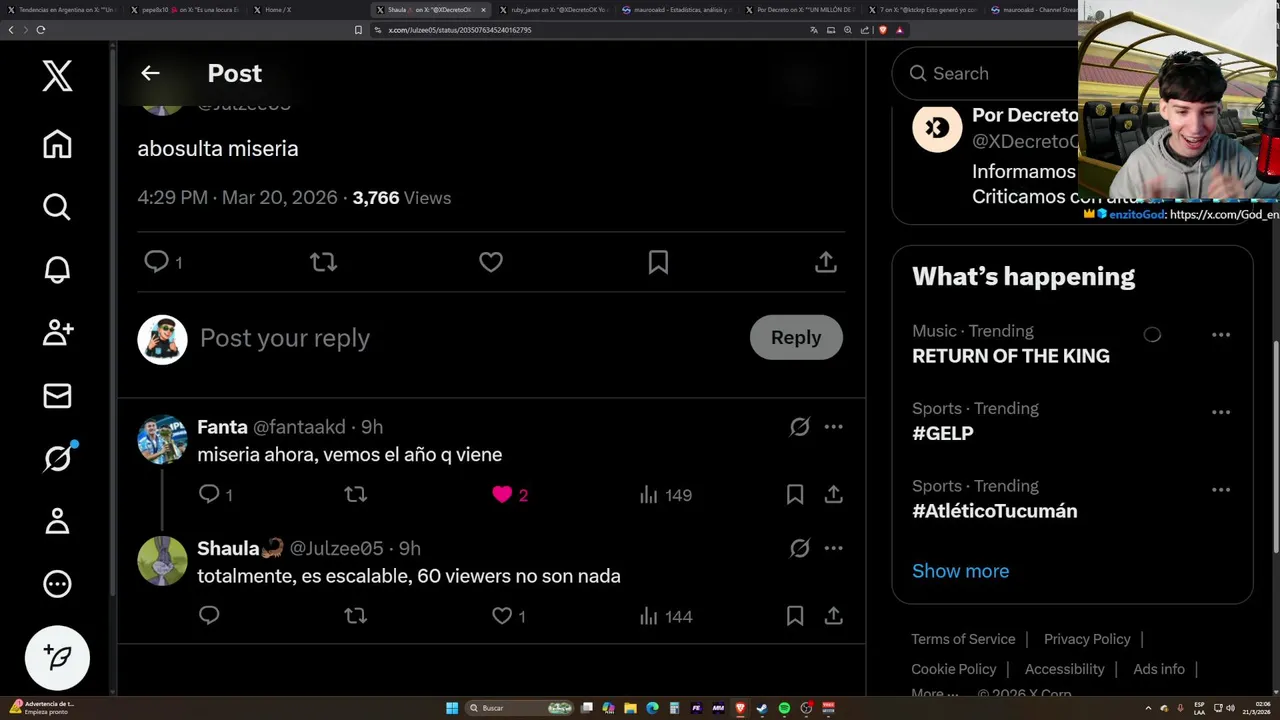Open Messages envelope in sidebar

tap(57, 396)
